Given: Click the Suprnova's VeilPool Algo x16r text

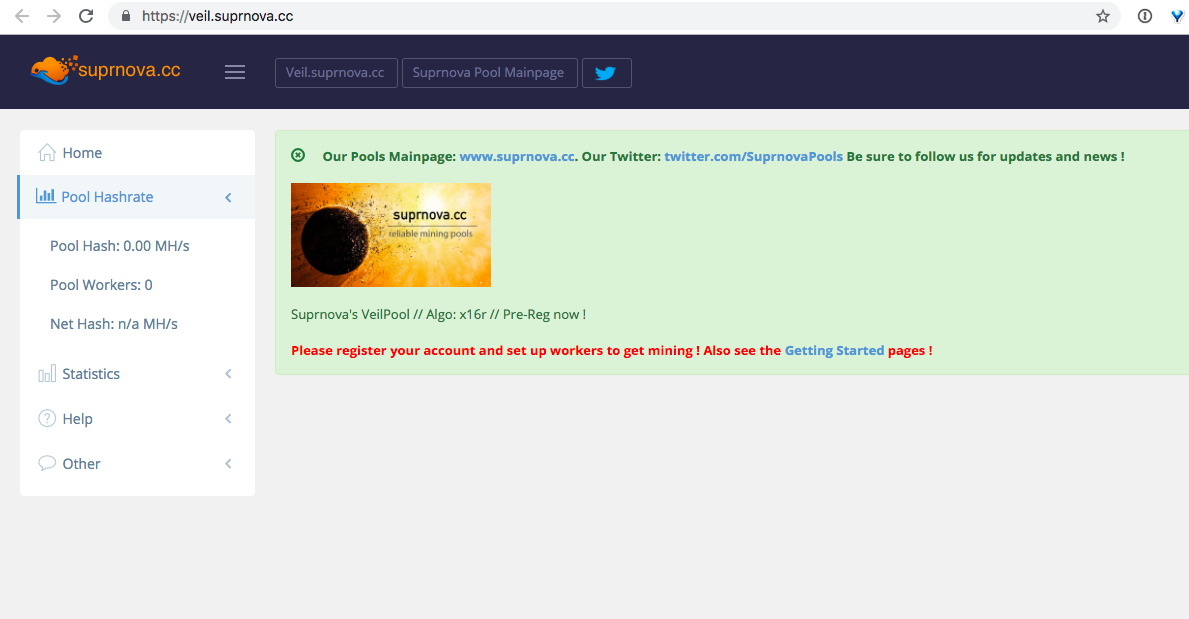Looking at the screenshot, I should [438, 314].
